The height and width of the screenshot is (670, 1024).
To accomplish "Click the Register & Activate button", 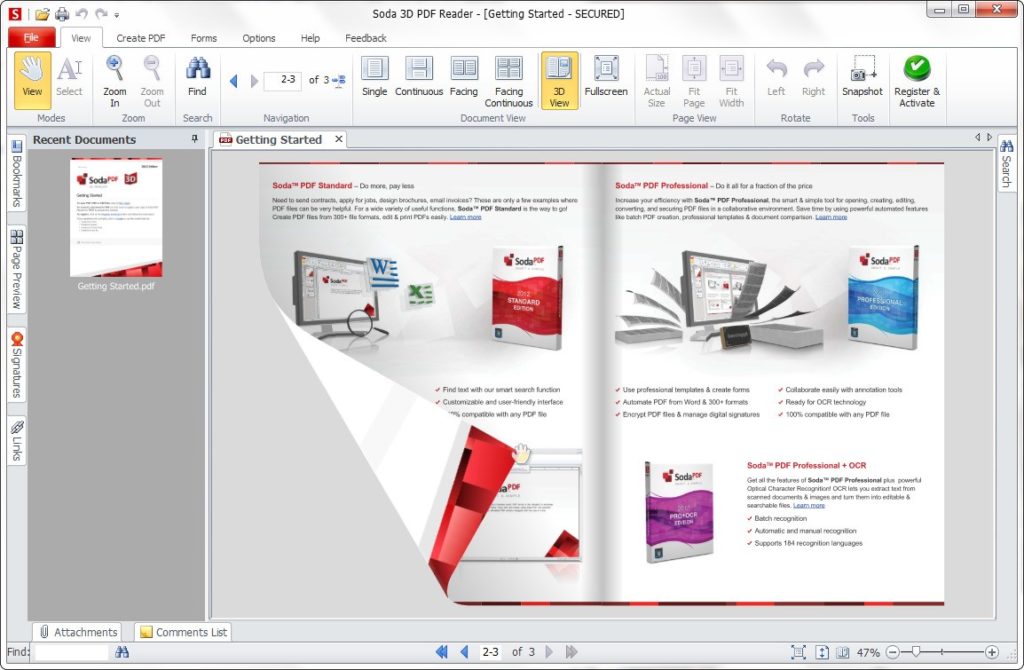I will click(917, 80).
